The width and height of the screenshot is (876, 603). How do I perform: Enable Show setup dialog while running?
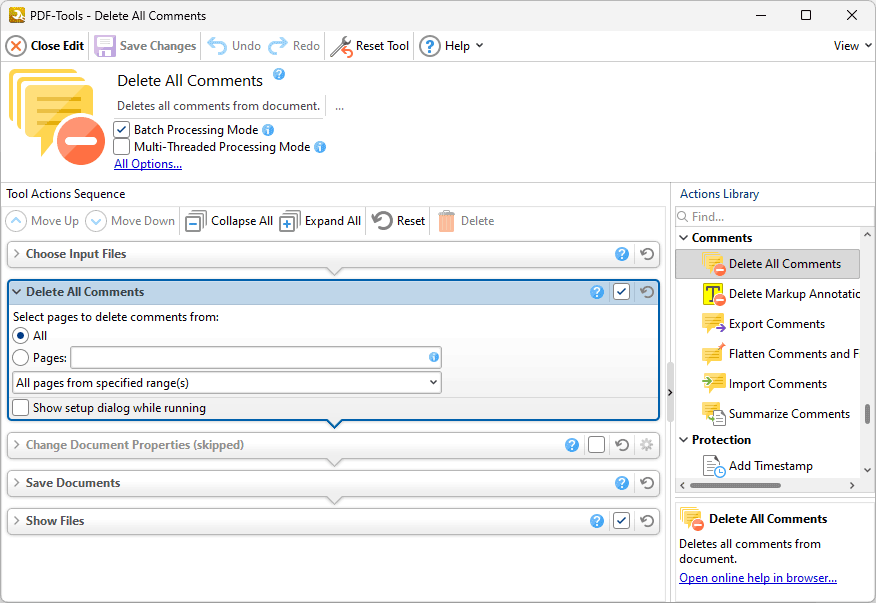(21, 408)
